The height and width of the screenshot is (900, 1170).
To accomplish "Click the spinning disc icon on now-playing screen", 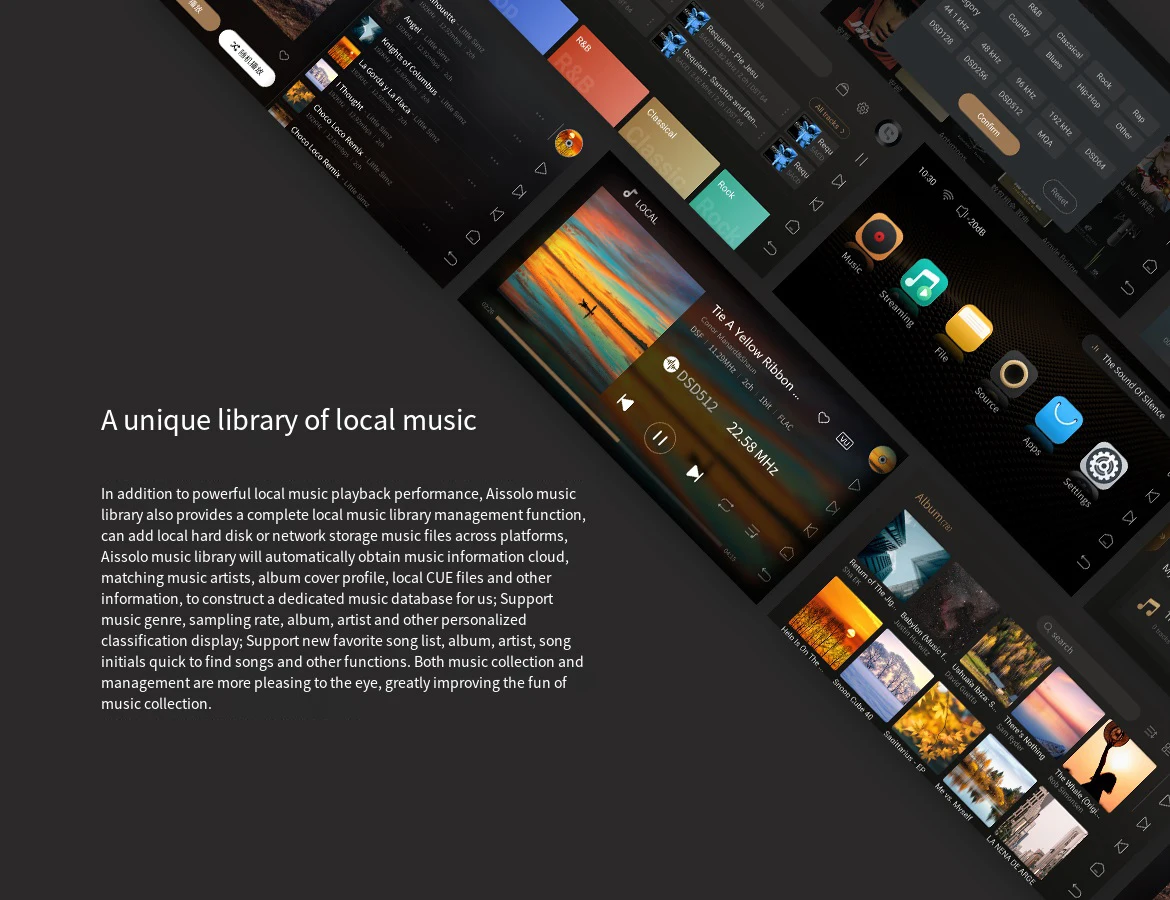I will point(883,460).
